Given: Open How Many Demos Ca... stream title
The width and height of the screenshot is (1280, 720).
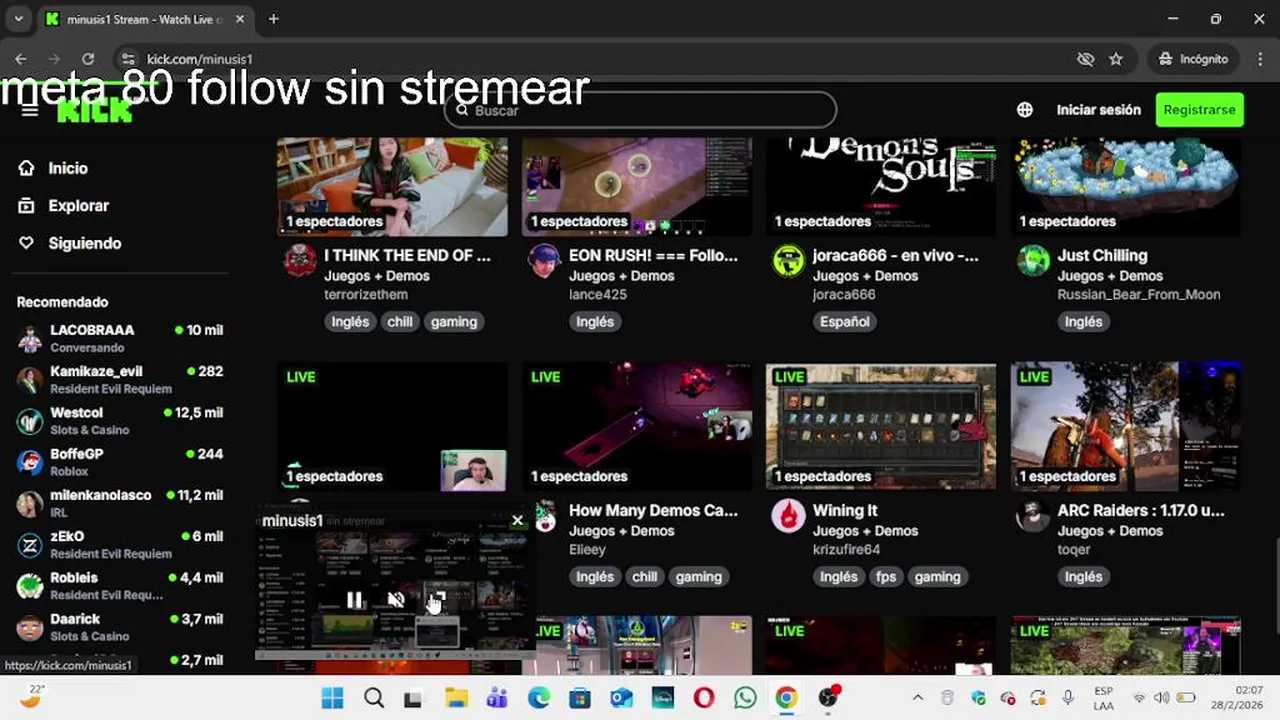Looking at the screenshot, I should 653,510.
